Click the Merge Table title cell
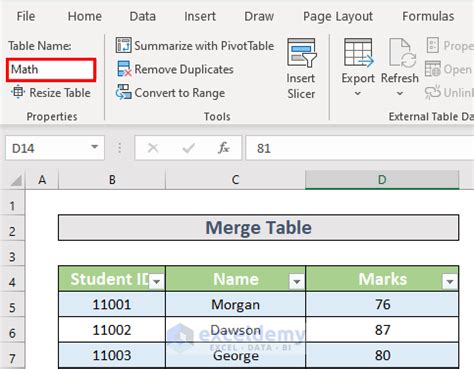Image resolution: width=474 pixels, height=369 pixels. (259, 228)
